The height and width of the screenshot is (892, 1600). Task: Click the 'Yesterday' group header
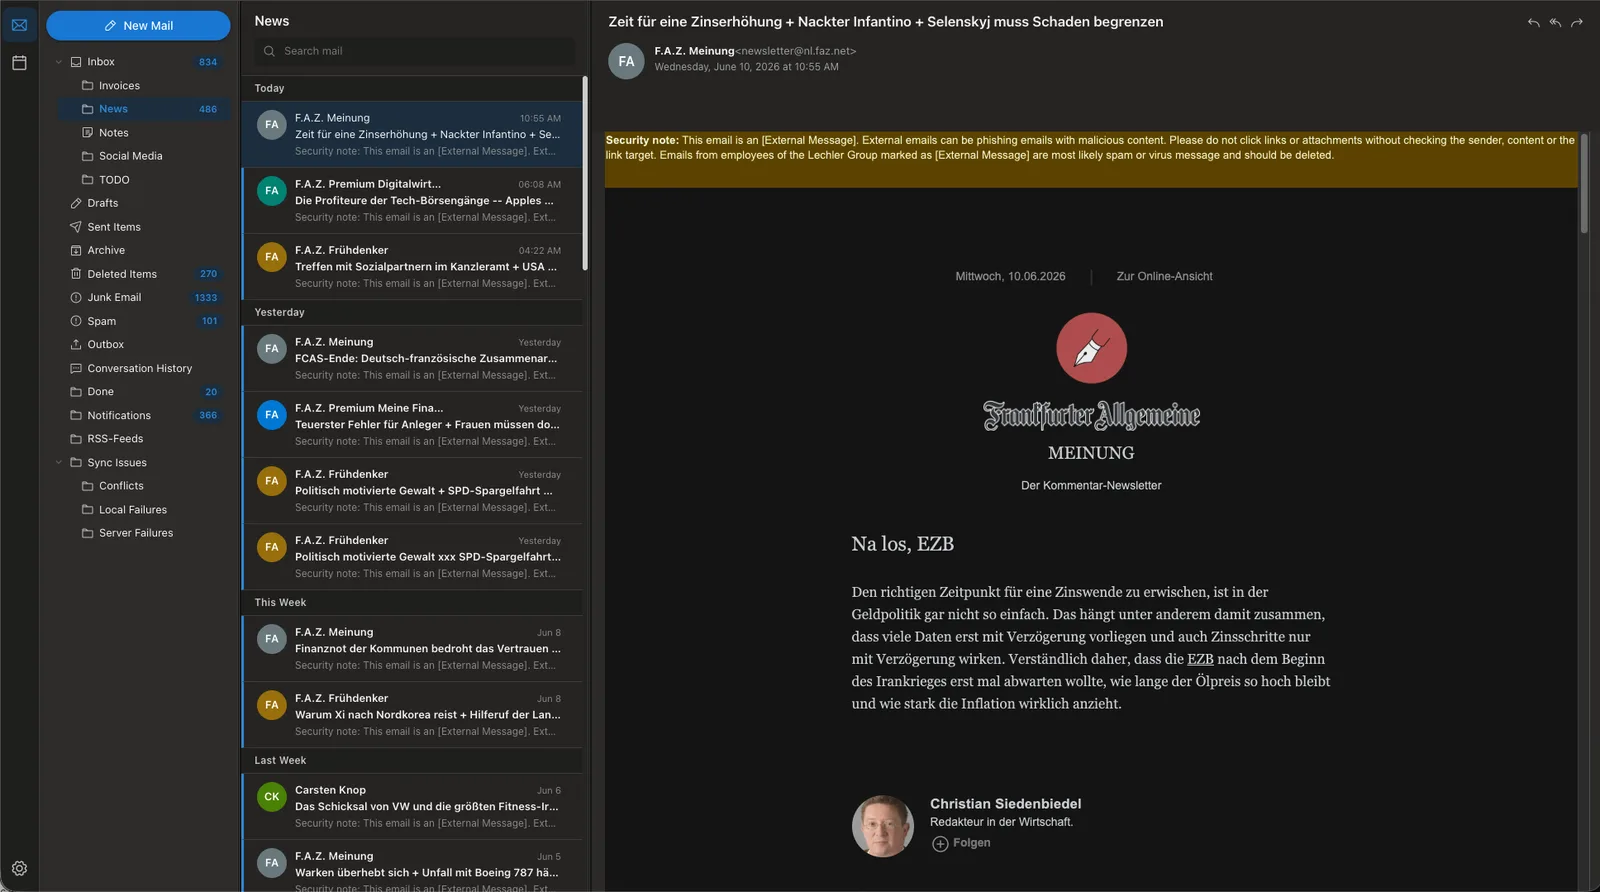point(412,312)
